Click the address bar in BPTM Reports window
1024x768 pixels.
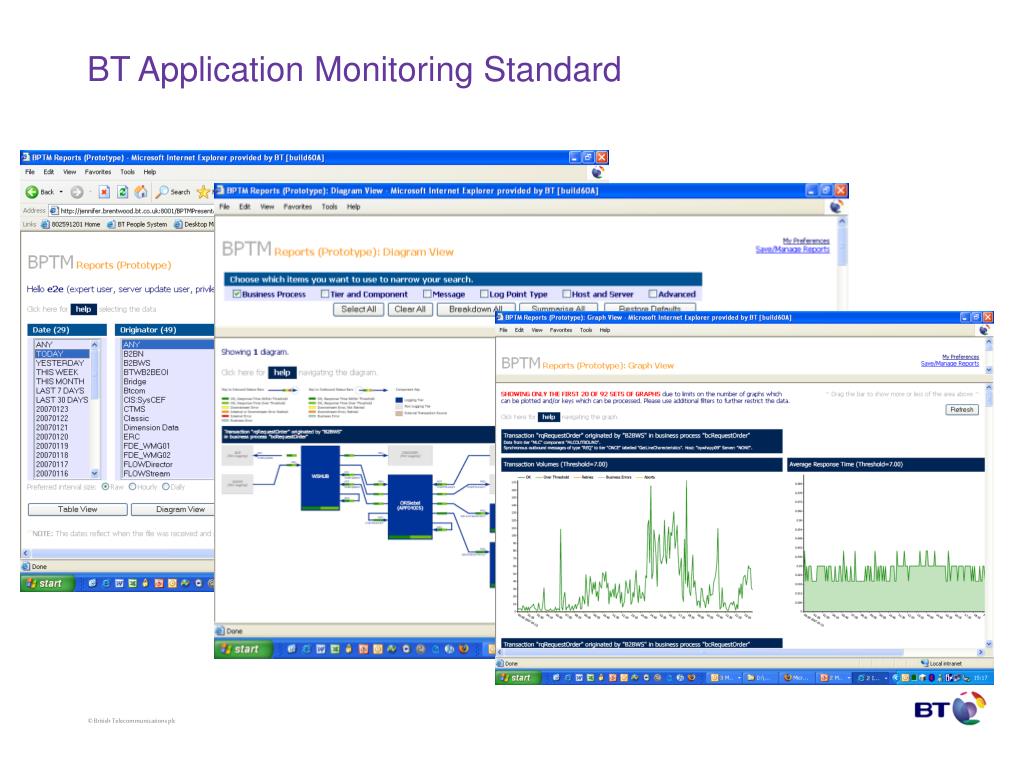pyautogui.click(x=132, y=210)
